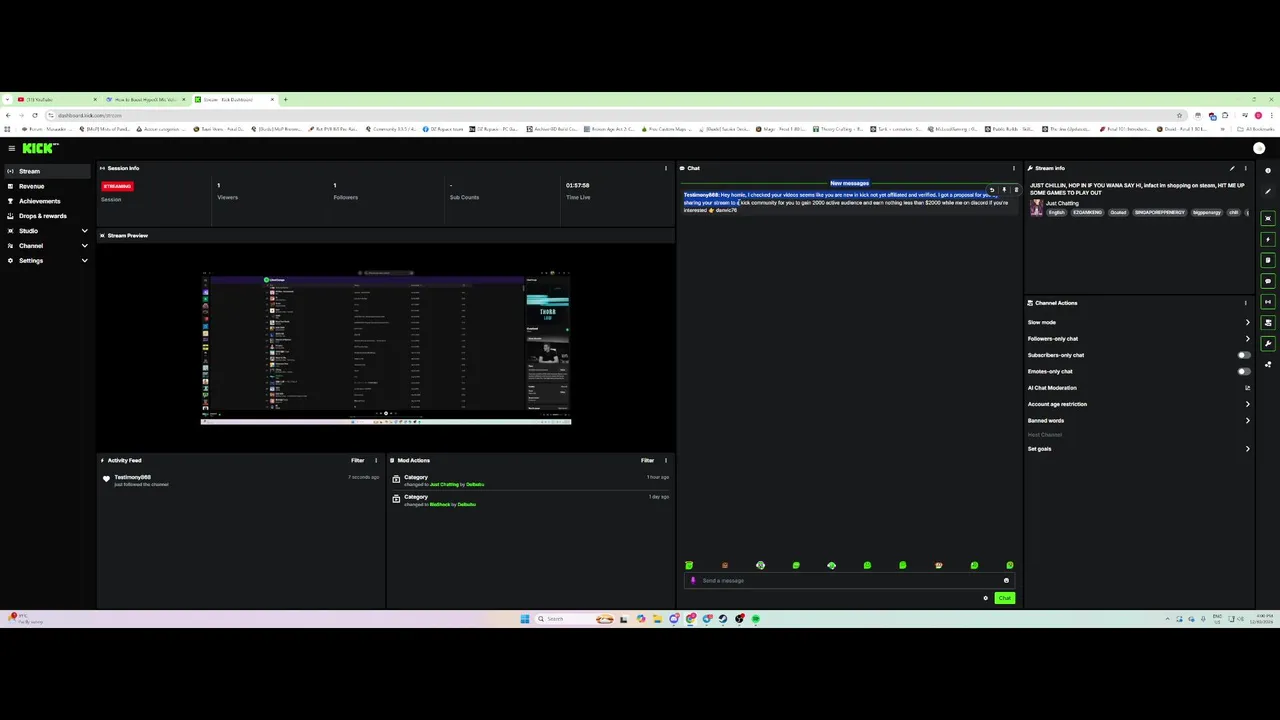
Task: Click the bottom rail connected-dots icon
Action: (1268, 365)
